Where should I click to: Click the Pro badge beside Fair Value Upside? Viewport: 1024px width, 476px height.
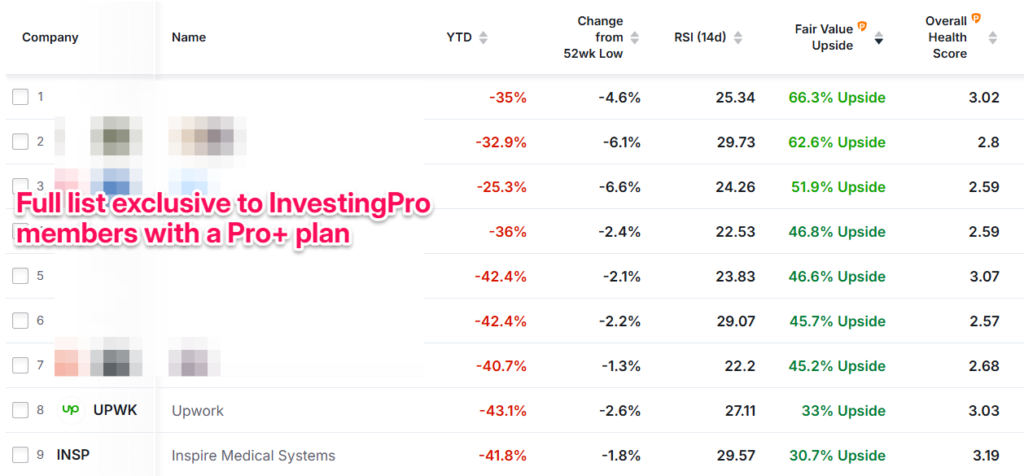pyautogui.click(x=861, y=28)
